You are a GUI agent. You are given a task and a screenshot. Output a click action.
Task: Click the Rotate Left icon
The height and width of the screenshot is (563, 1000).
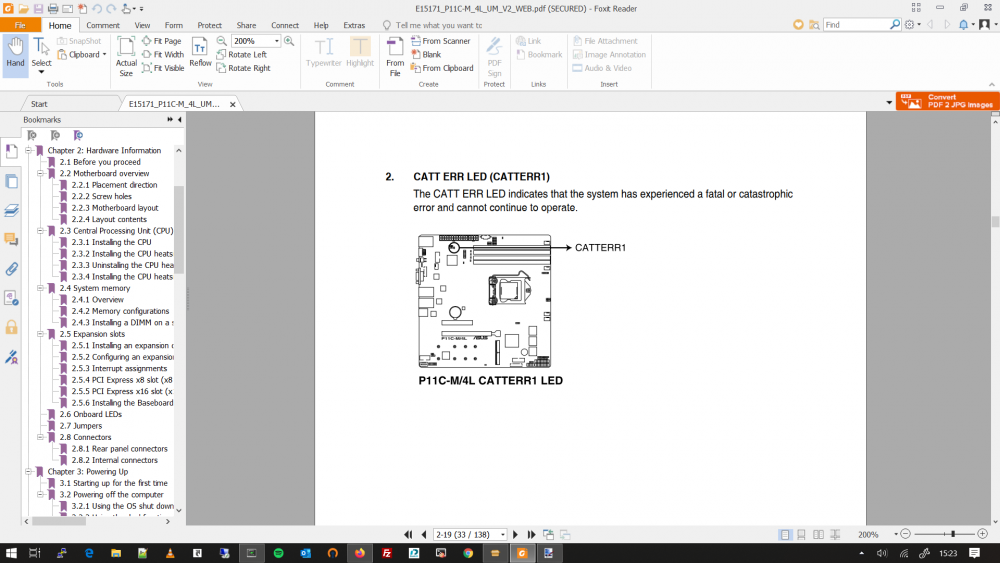tap(221, 55)
